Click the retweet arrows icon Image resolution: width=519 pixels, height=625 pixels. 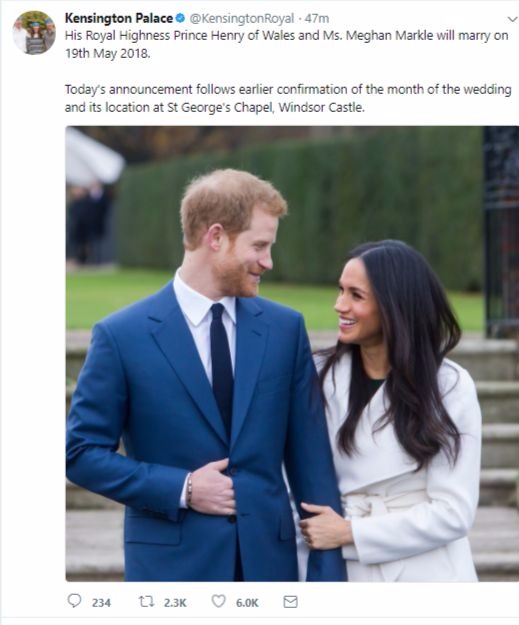point(146,601)
